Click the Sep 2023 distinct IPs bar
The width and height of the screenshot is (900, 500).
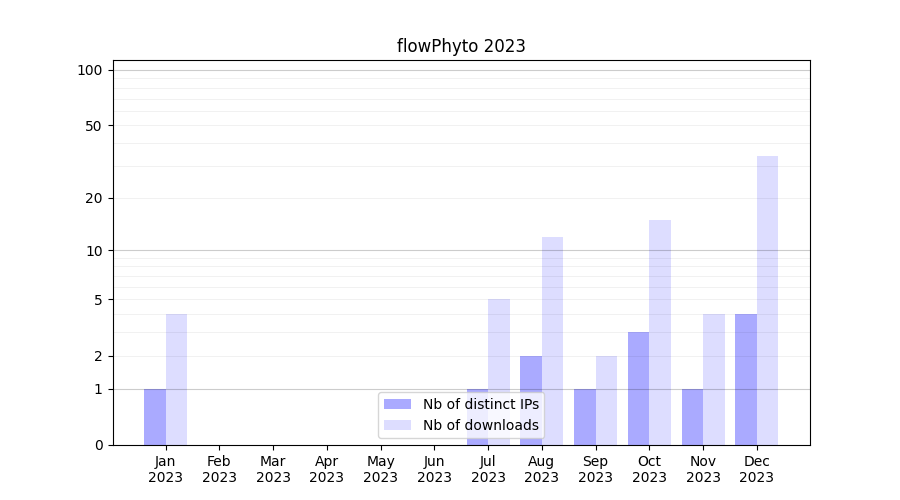coord(585,417)
